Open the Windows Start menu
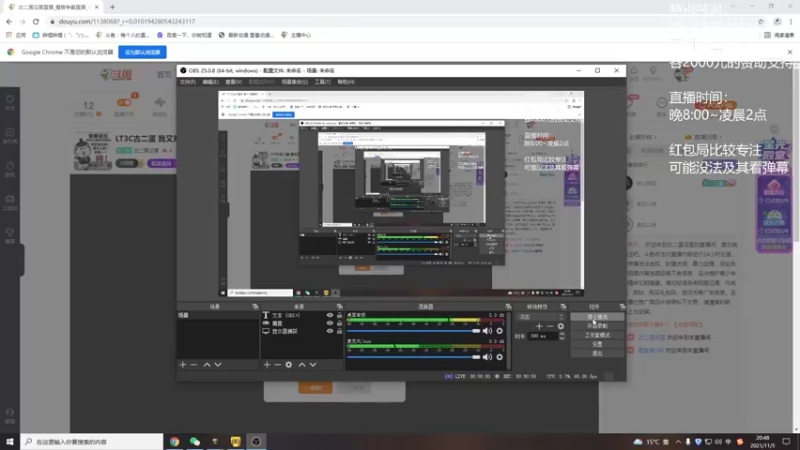800x450 pixels. 10,442
